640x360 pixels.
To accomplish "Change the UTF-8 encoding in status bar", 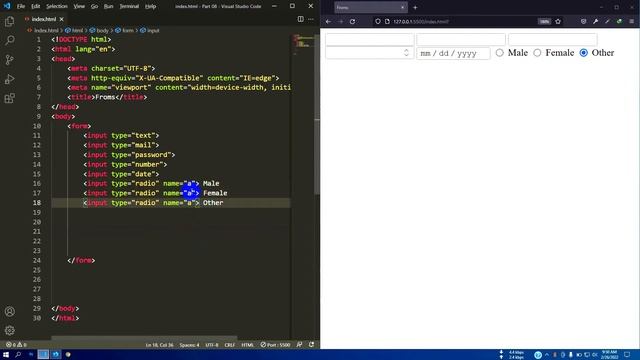I will pos(212,345).
